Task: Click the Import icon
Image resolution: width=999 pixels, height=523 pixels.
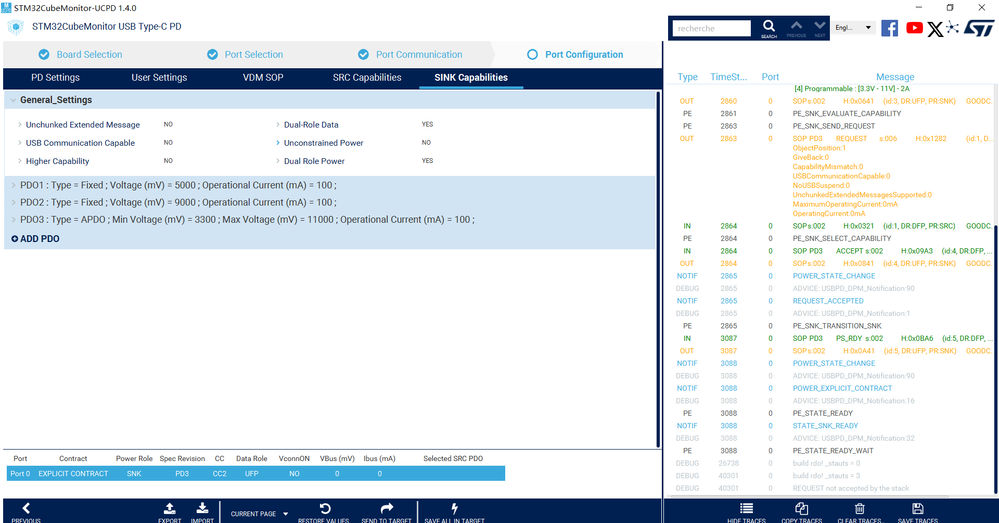Action: [x=202, y=508]
